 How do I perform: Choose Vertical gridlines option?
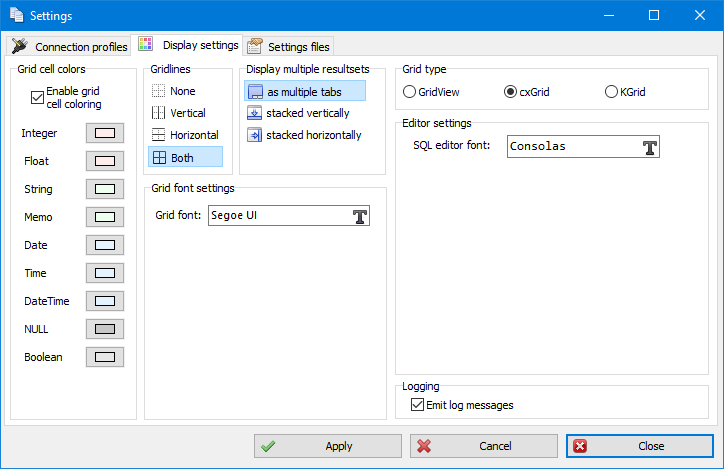(x=185, y=113)
